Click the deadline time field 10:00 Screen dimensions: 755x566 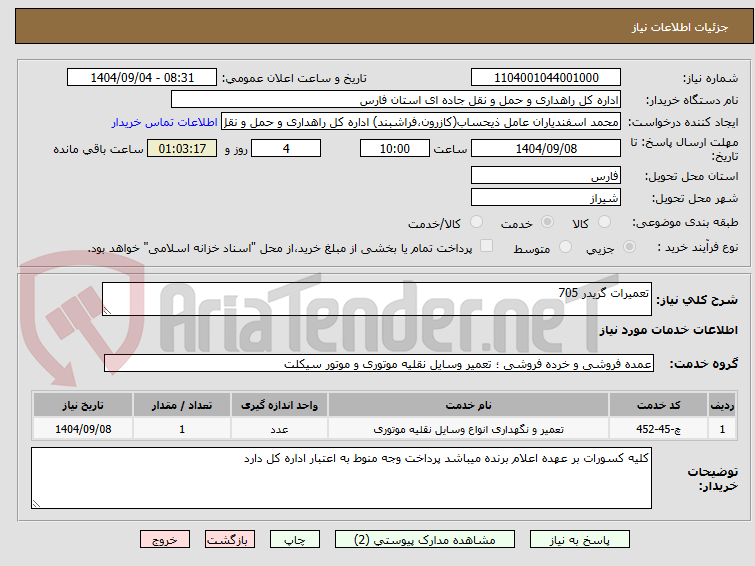click(395, 148)
